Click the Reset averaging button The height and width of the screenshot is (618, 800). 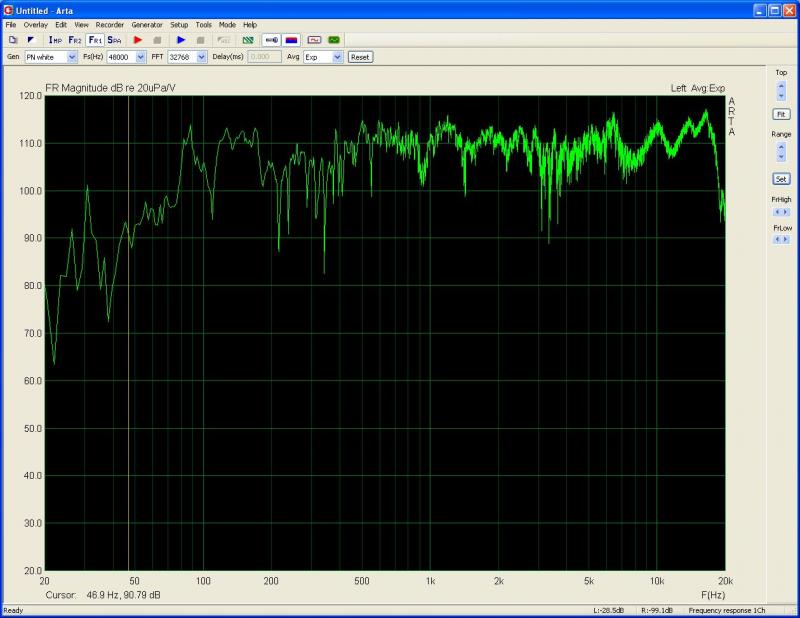[x=360, y=57]
